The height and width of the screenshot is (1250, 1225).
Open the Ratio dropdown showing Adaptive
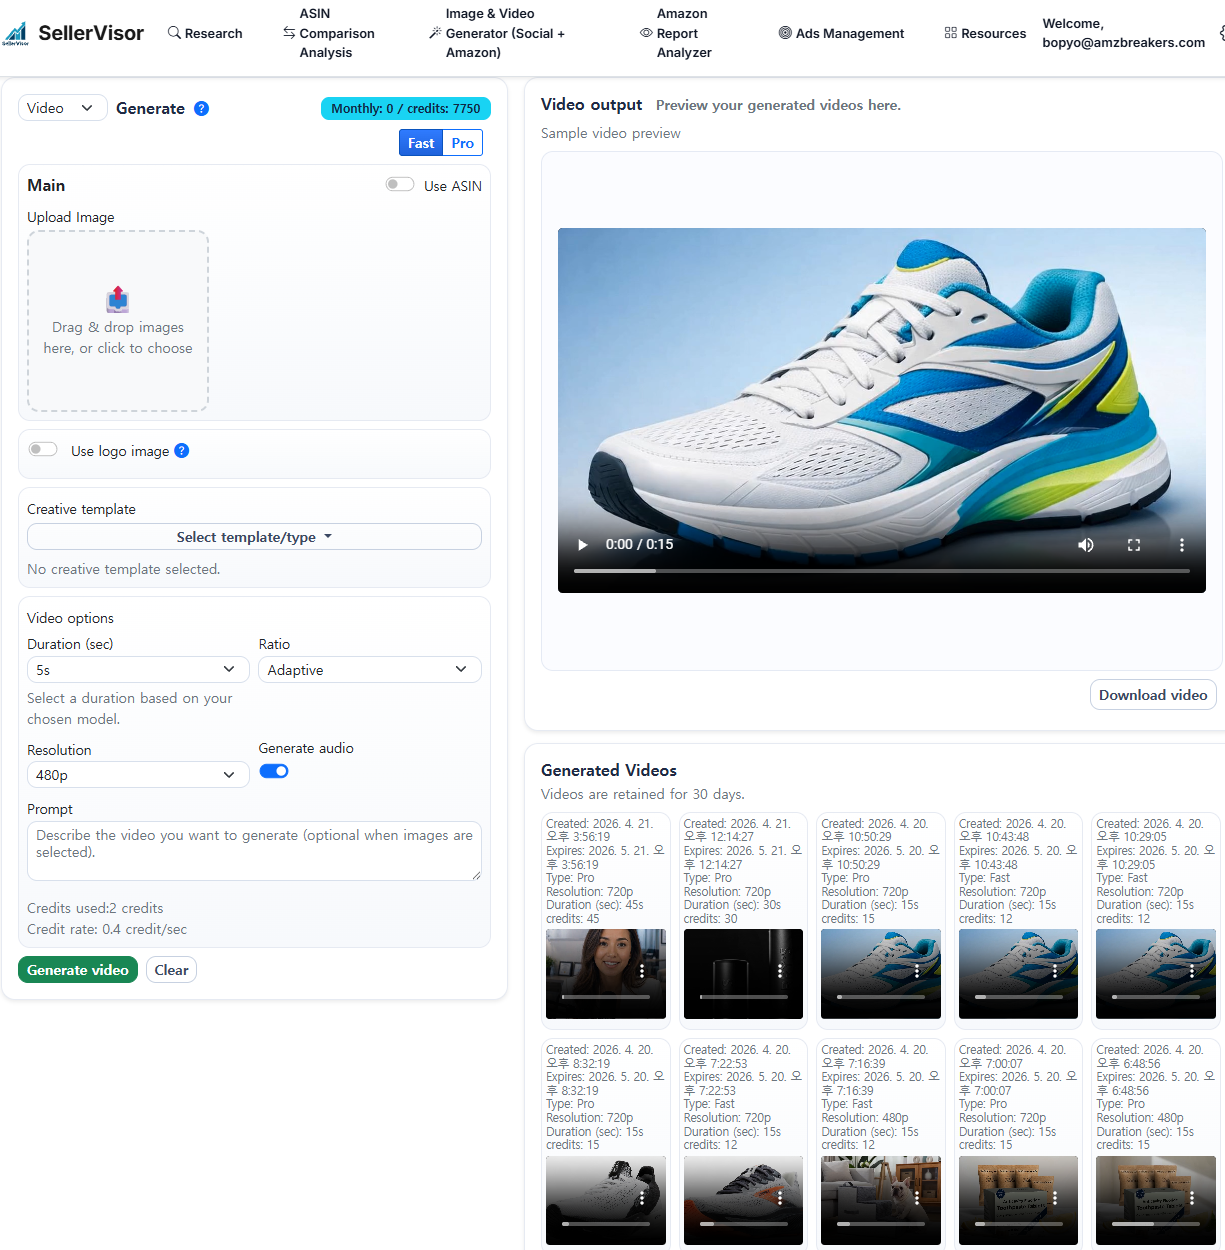369,670
